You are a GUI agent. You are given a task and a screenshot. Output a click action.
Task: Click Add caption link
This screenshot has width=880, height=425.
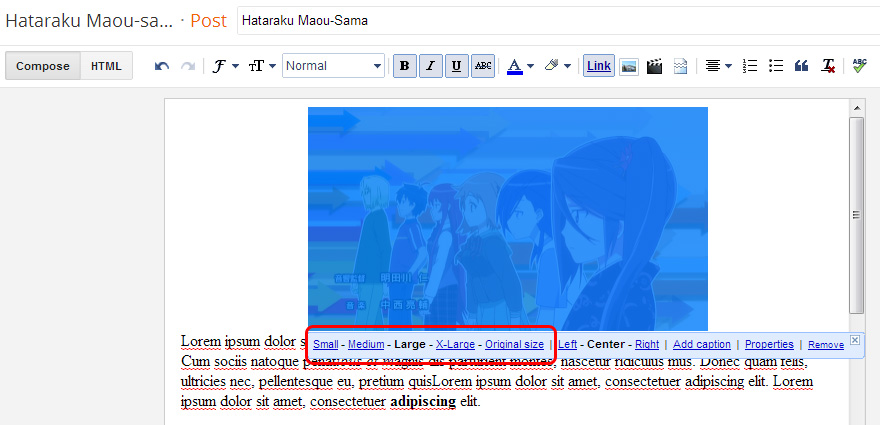(702, 345)
